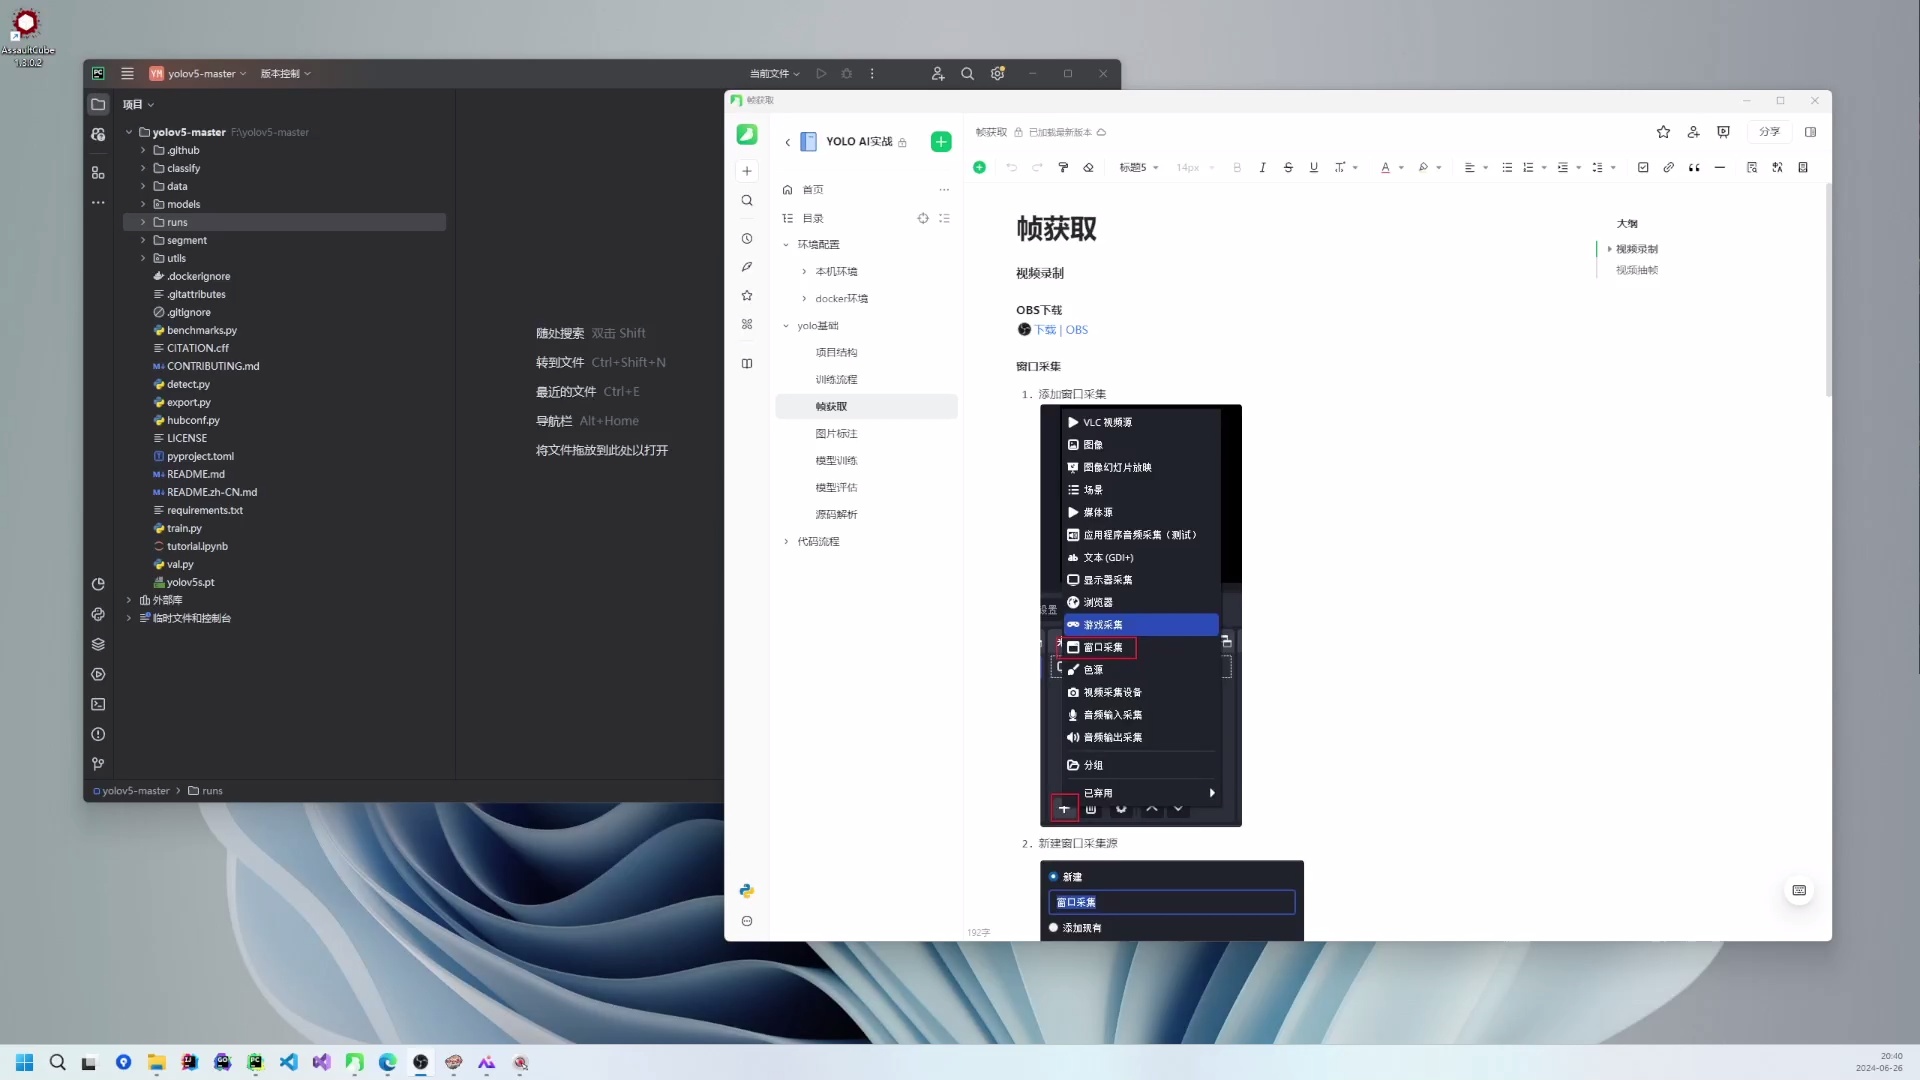Open search in the note sidebar

click(x=746, y=200)
